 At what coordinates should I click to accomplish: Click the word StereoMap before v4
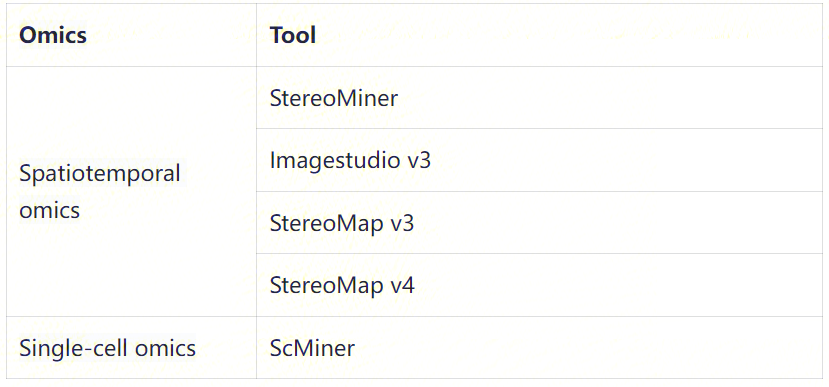click(326, 285)
